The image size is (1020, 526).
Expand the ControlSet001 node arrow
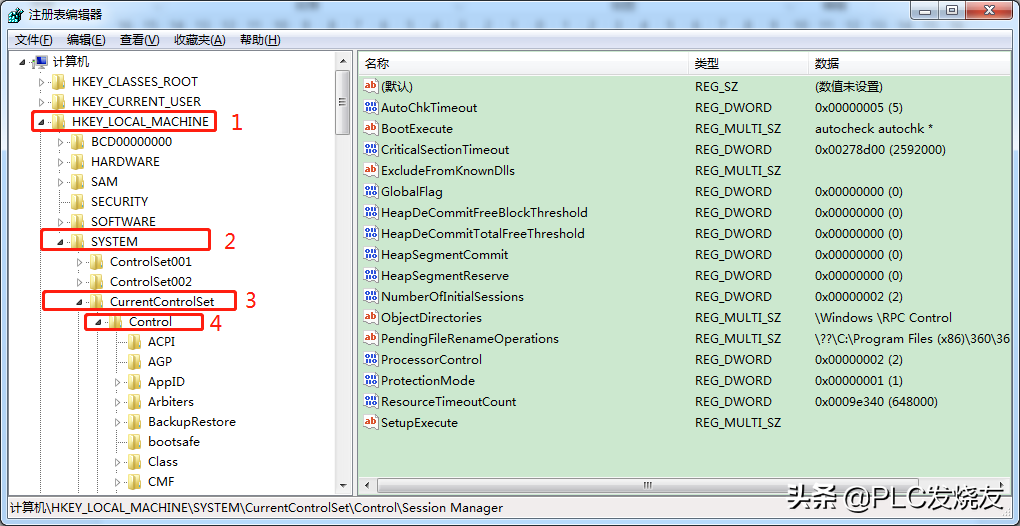click(80, 263)
